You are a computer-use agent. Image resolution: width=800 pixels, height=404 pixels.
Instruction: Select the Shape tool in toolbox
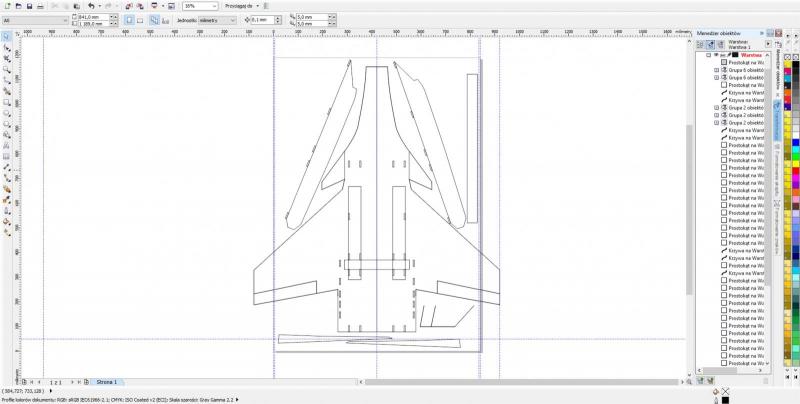pyautogui.click(x=6, y=47)
